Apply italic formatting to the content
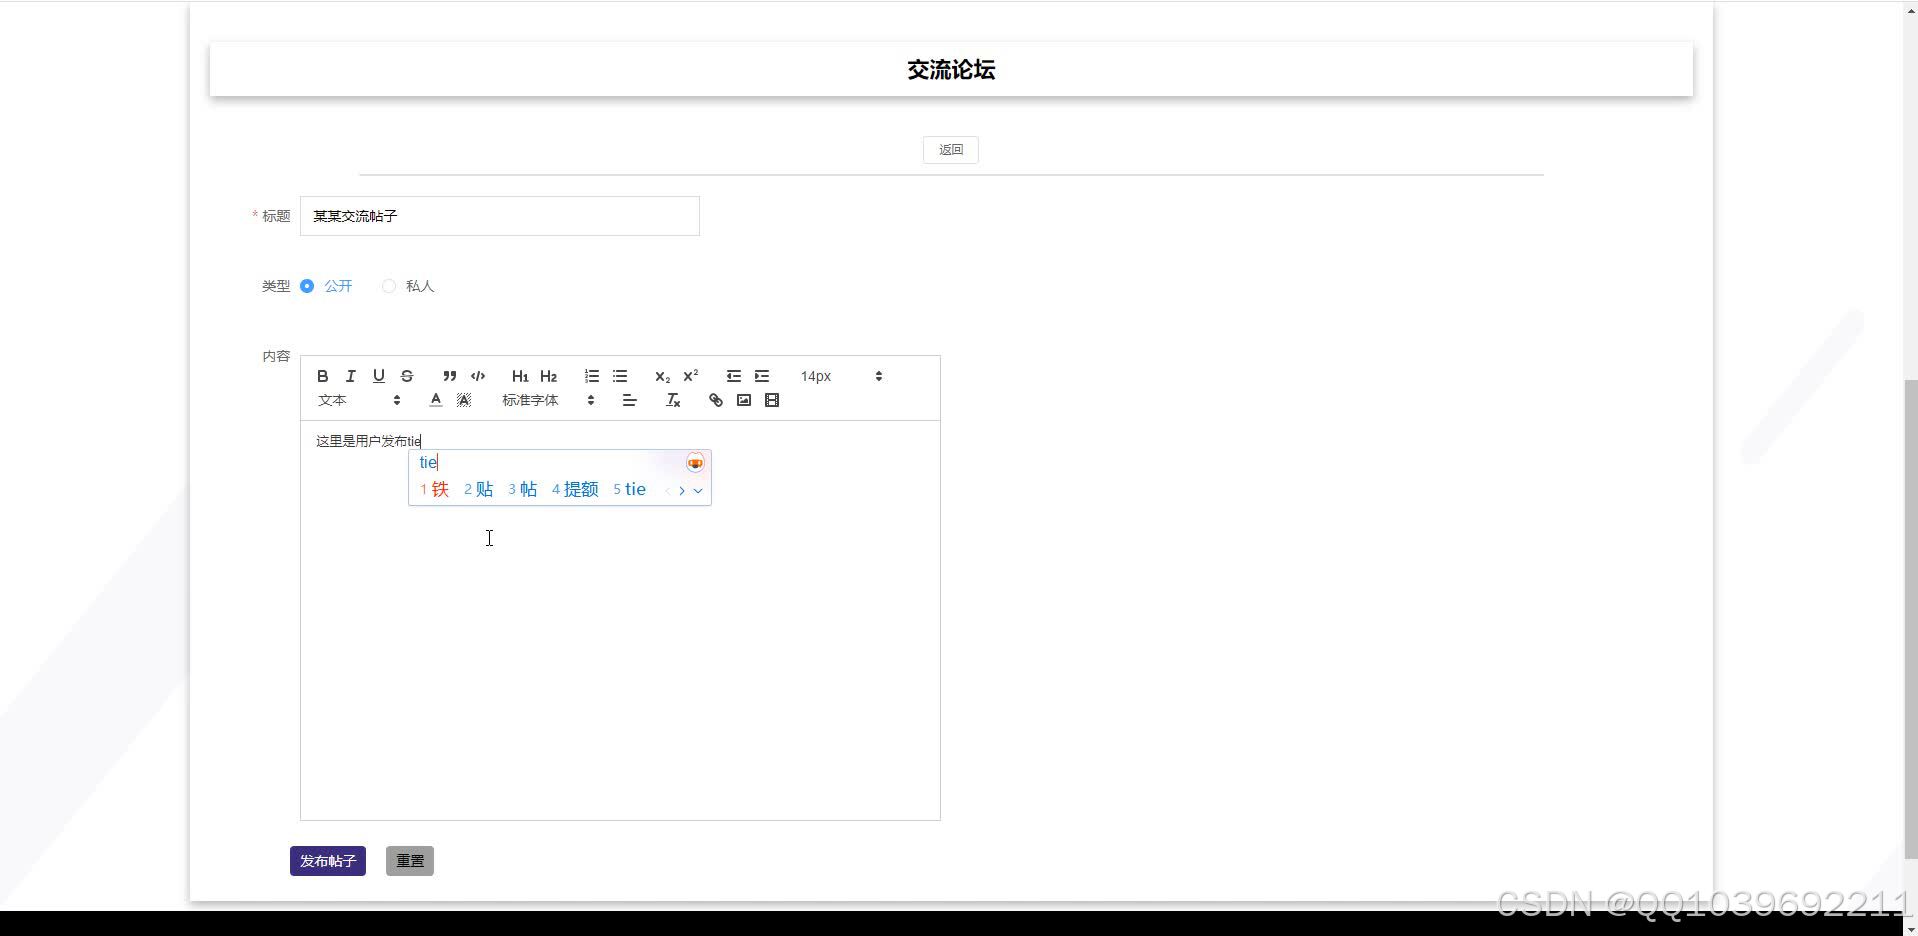The width and height of the screenshot is (1918, 936). coord(350,376)
